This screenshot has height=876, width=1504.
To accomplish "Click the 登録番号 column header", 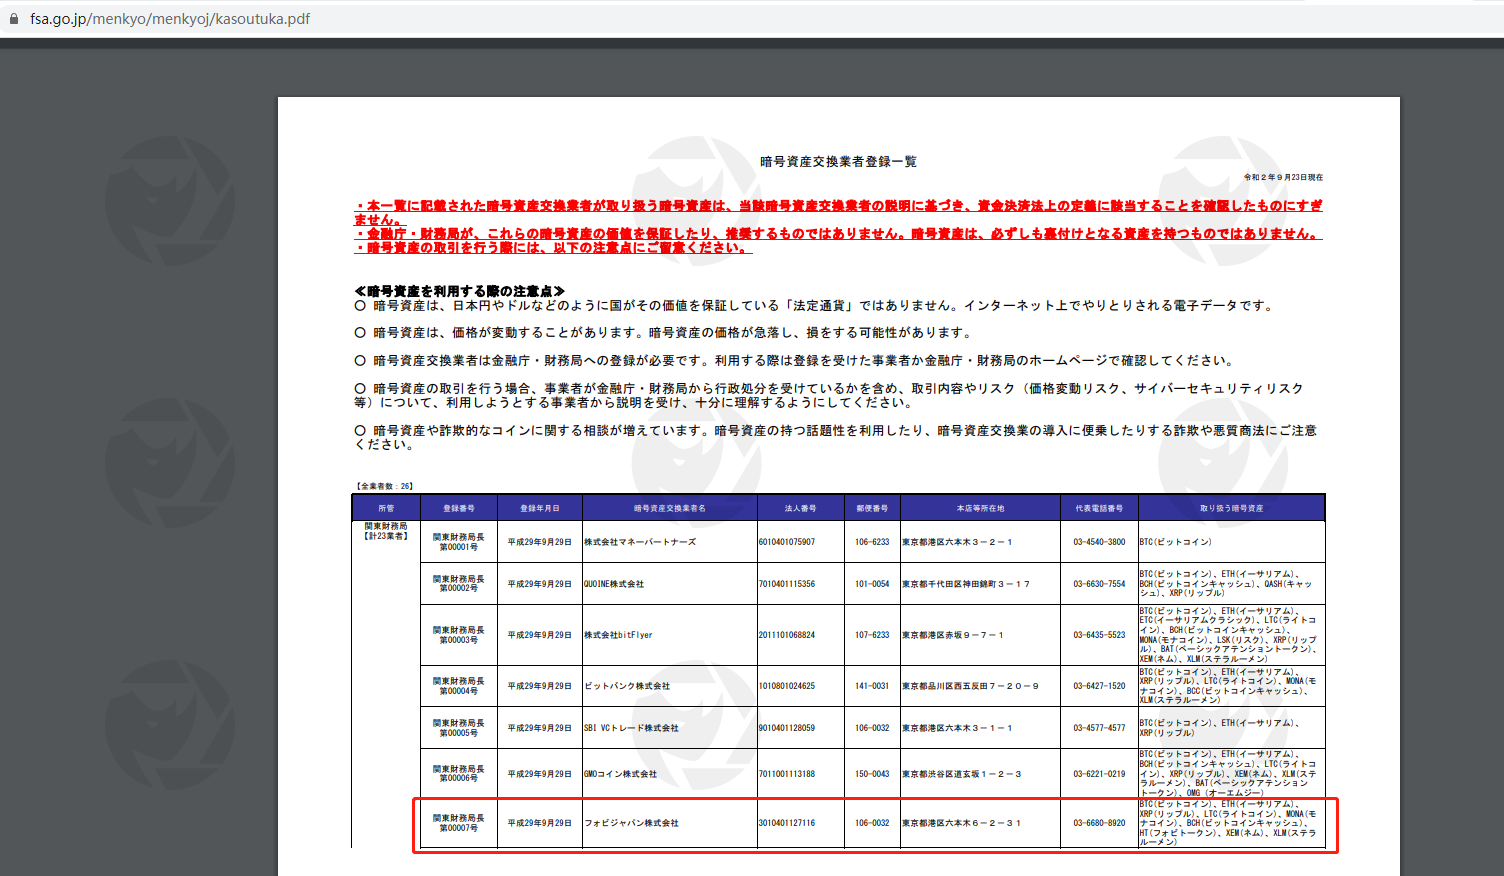I will tap(459, 508).
